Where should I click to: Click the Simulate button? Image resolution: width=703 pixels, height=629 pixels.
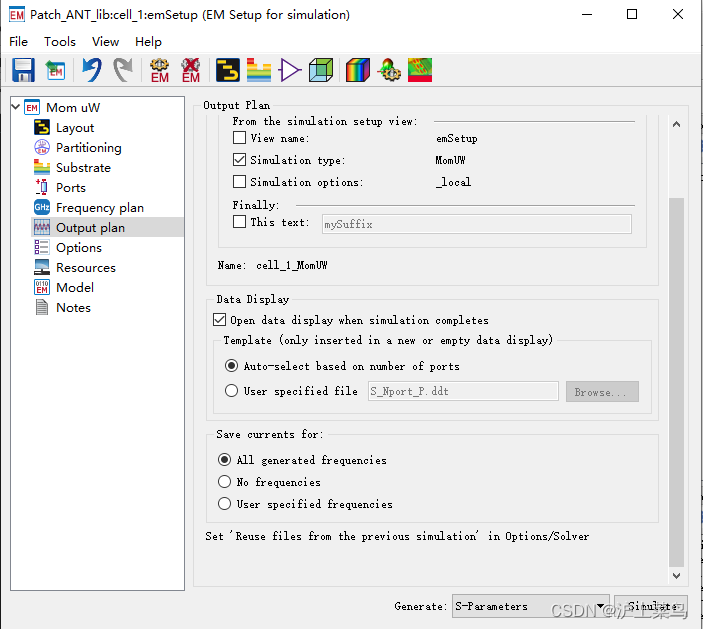651,606
